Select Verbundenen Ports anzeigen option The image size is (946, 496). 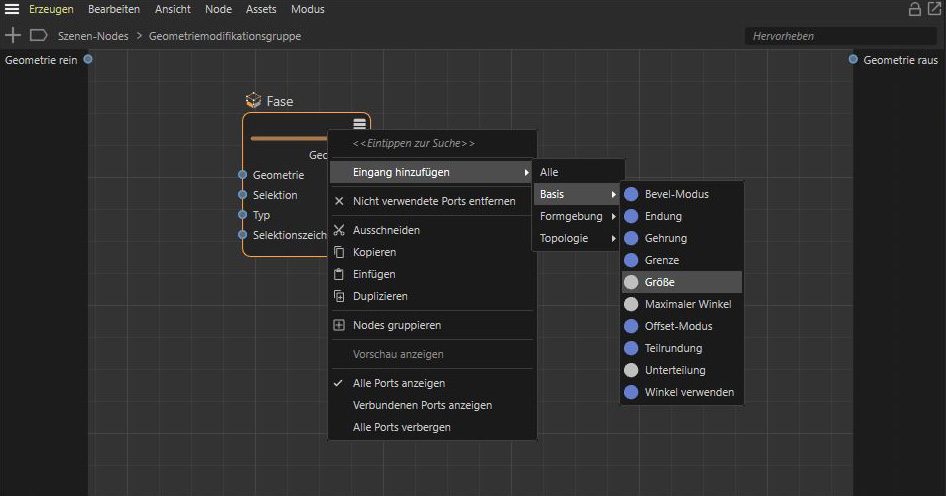[422, 405]
